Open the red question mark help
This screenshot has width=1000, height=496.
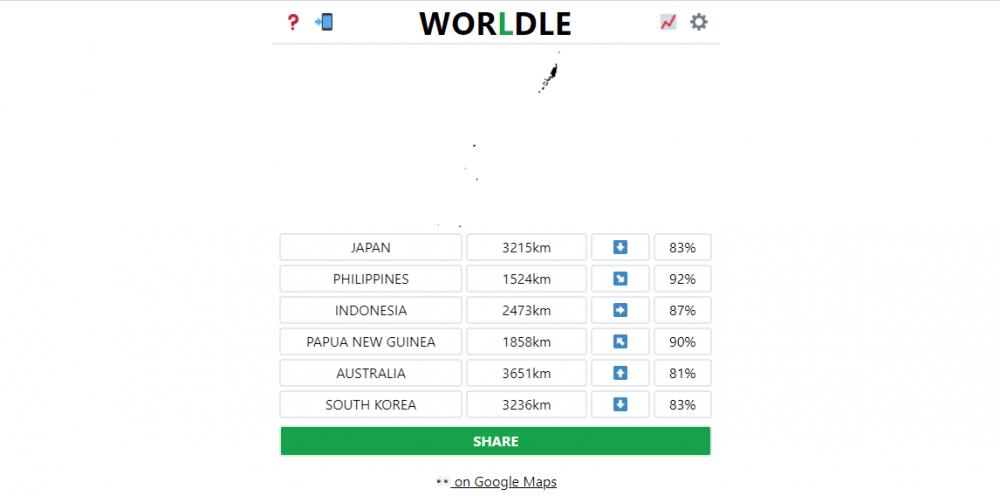coord(293,22)
